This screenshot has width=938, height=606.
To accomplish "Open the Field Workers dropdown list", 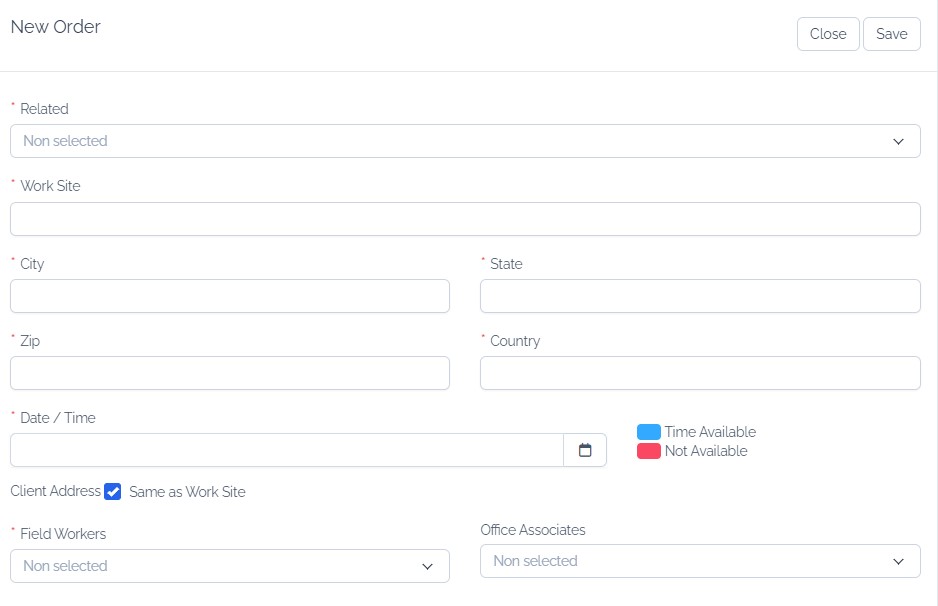I will (x=230, y=566).
